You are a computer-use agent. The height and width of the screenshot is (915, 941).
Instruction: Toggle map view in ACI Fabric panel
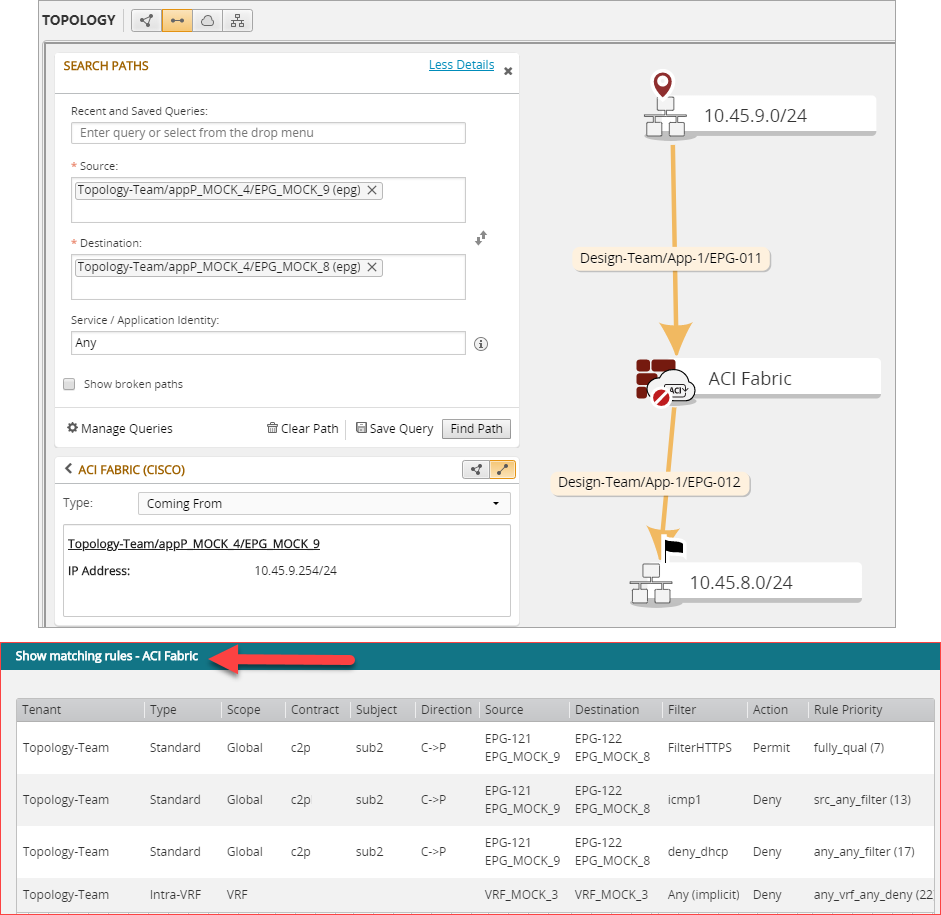pos(475,469)
